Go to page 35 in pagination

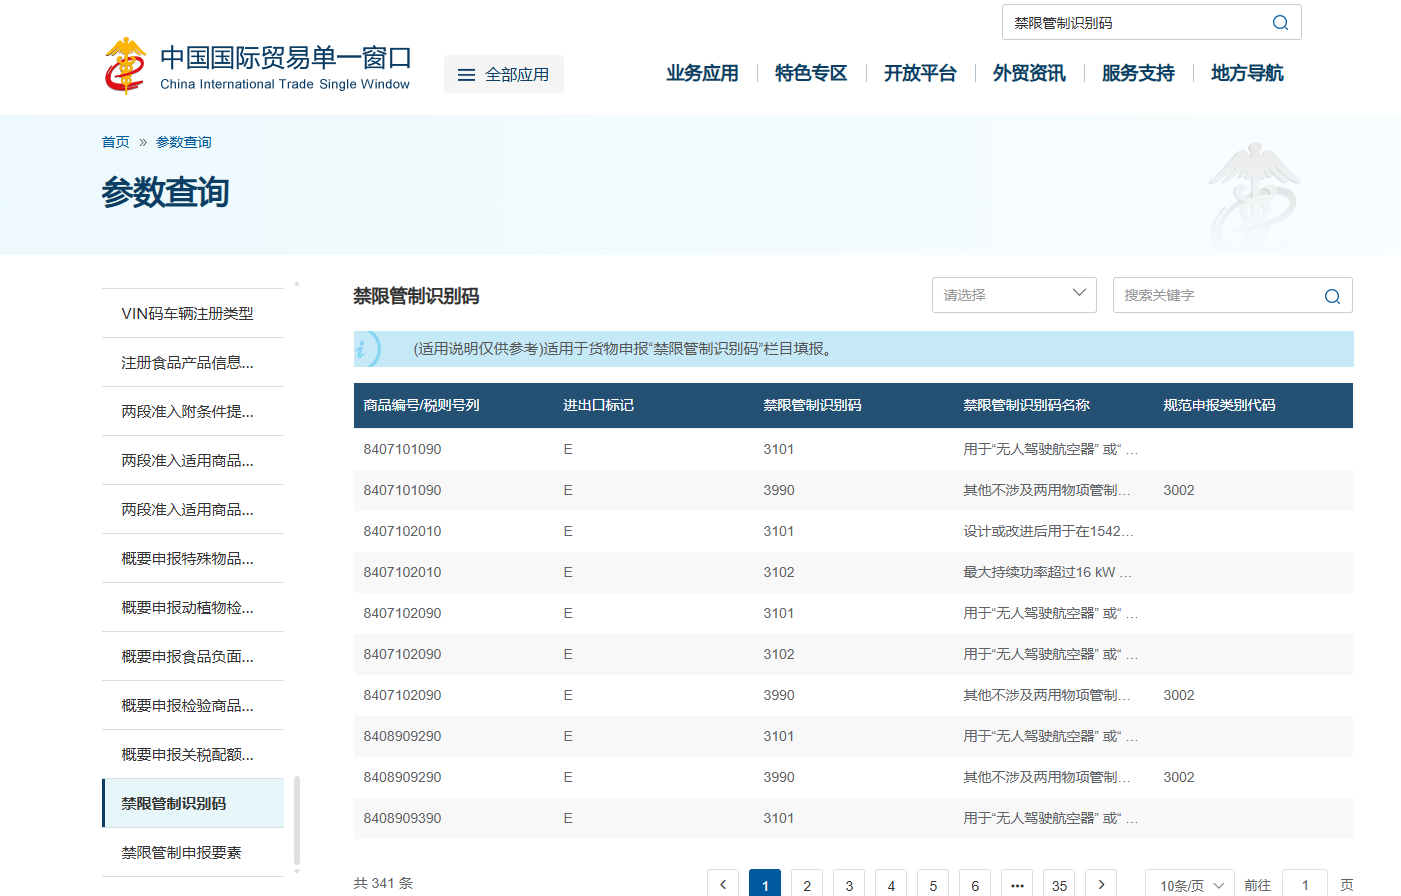(x=1059, y=885)
